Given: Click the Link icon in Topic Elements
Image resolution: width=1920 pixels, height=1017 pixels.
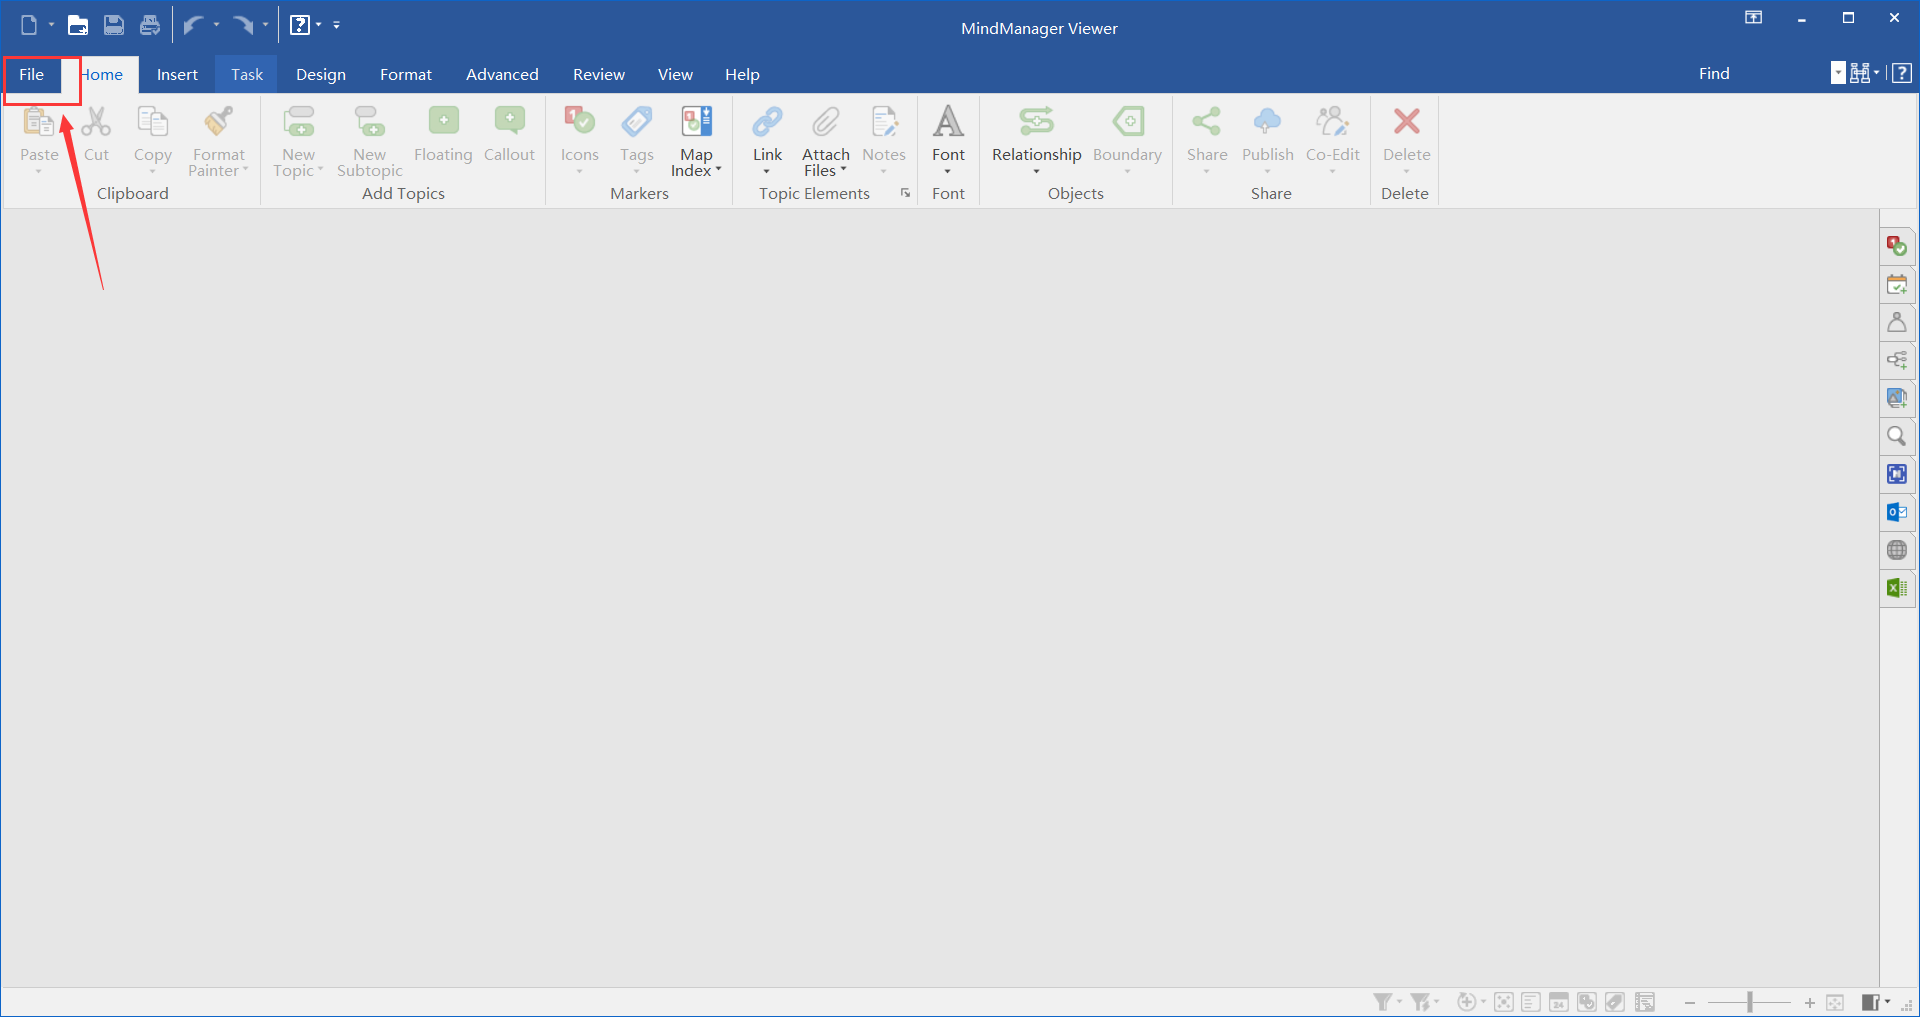Looking at the screenshot, I should pyautogui.click(x=767, y=122).
